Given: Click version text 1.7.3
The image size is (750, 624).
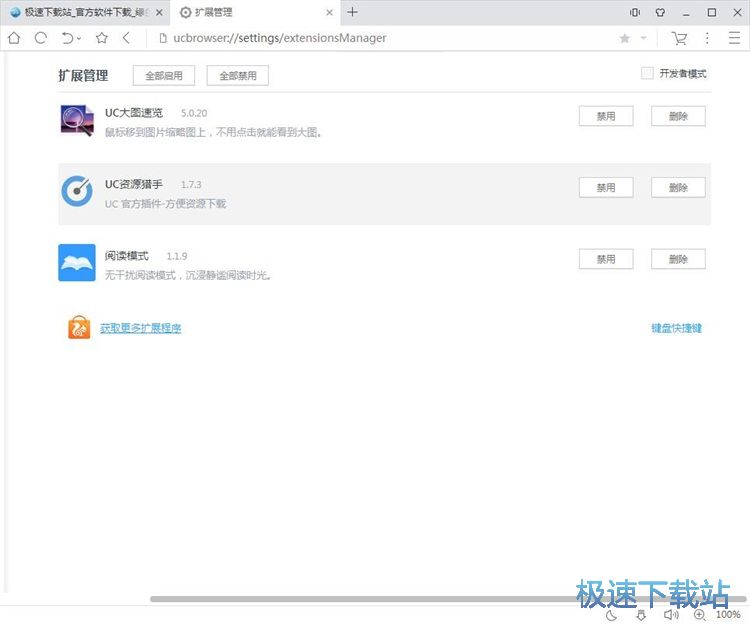Looking at the screenshot, I should [x=191, y=185].
